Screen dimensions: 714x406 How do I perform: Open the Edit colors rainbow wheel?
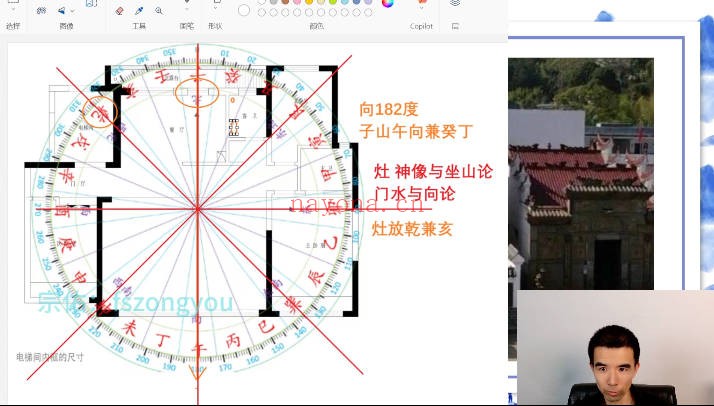coord(388,3)
